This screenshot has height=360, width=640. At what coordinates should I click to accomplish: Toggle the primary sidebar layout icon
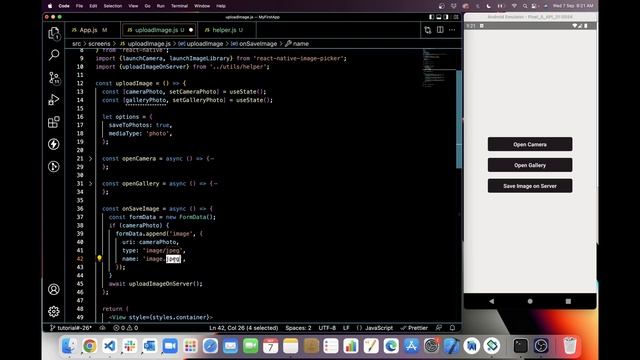(431, 17)
